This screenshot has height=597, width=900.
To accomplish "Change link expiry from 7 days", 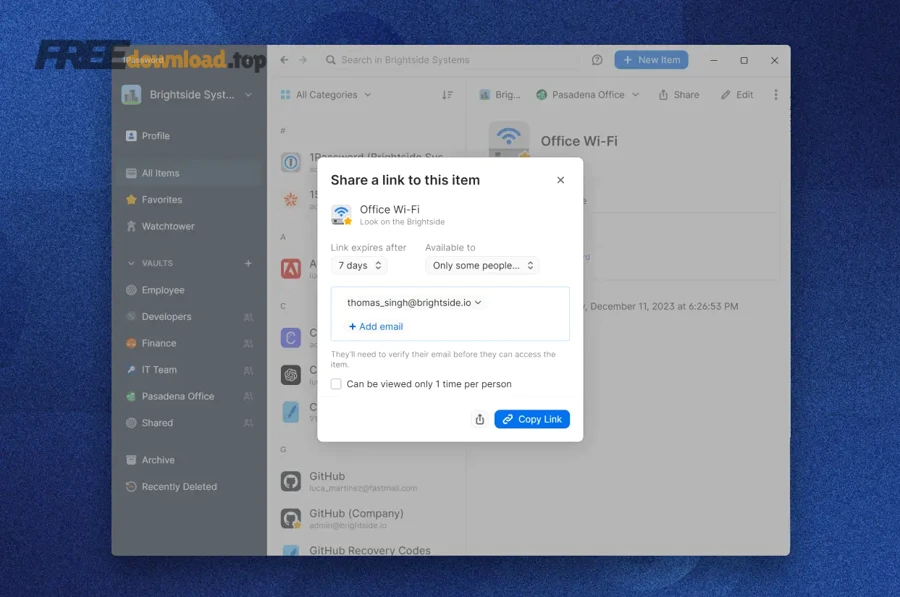I will point(358,265).
